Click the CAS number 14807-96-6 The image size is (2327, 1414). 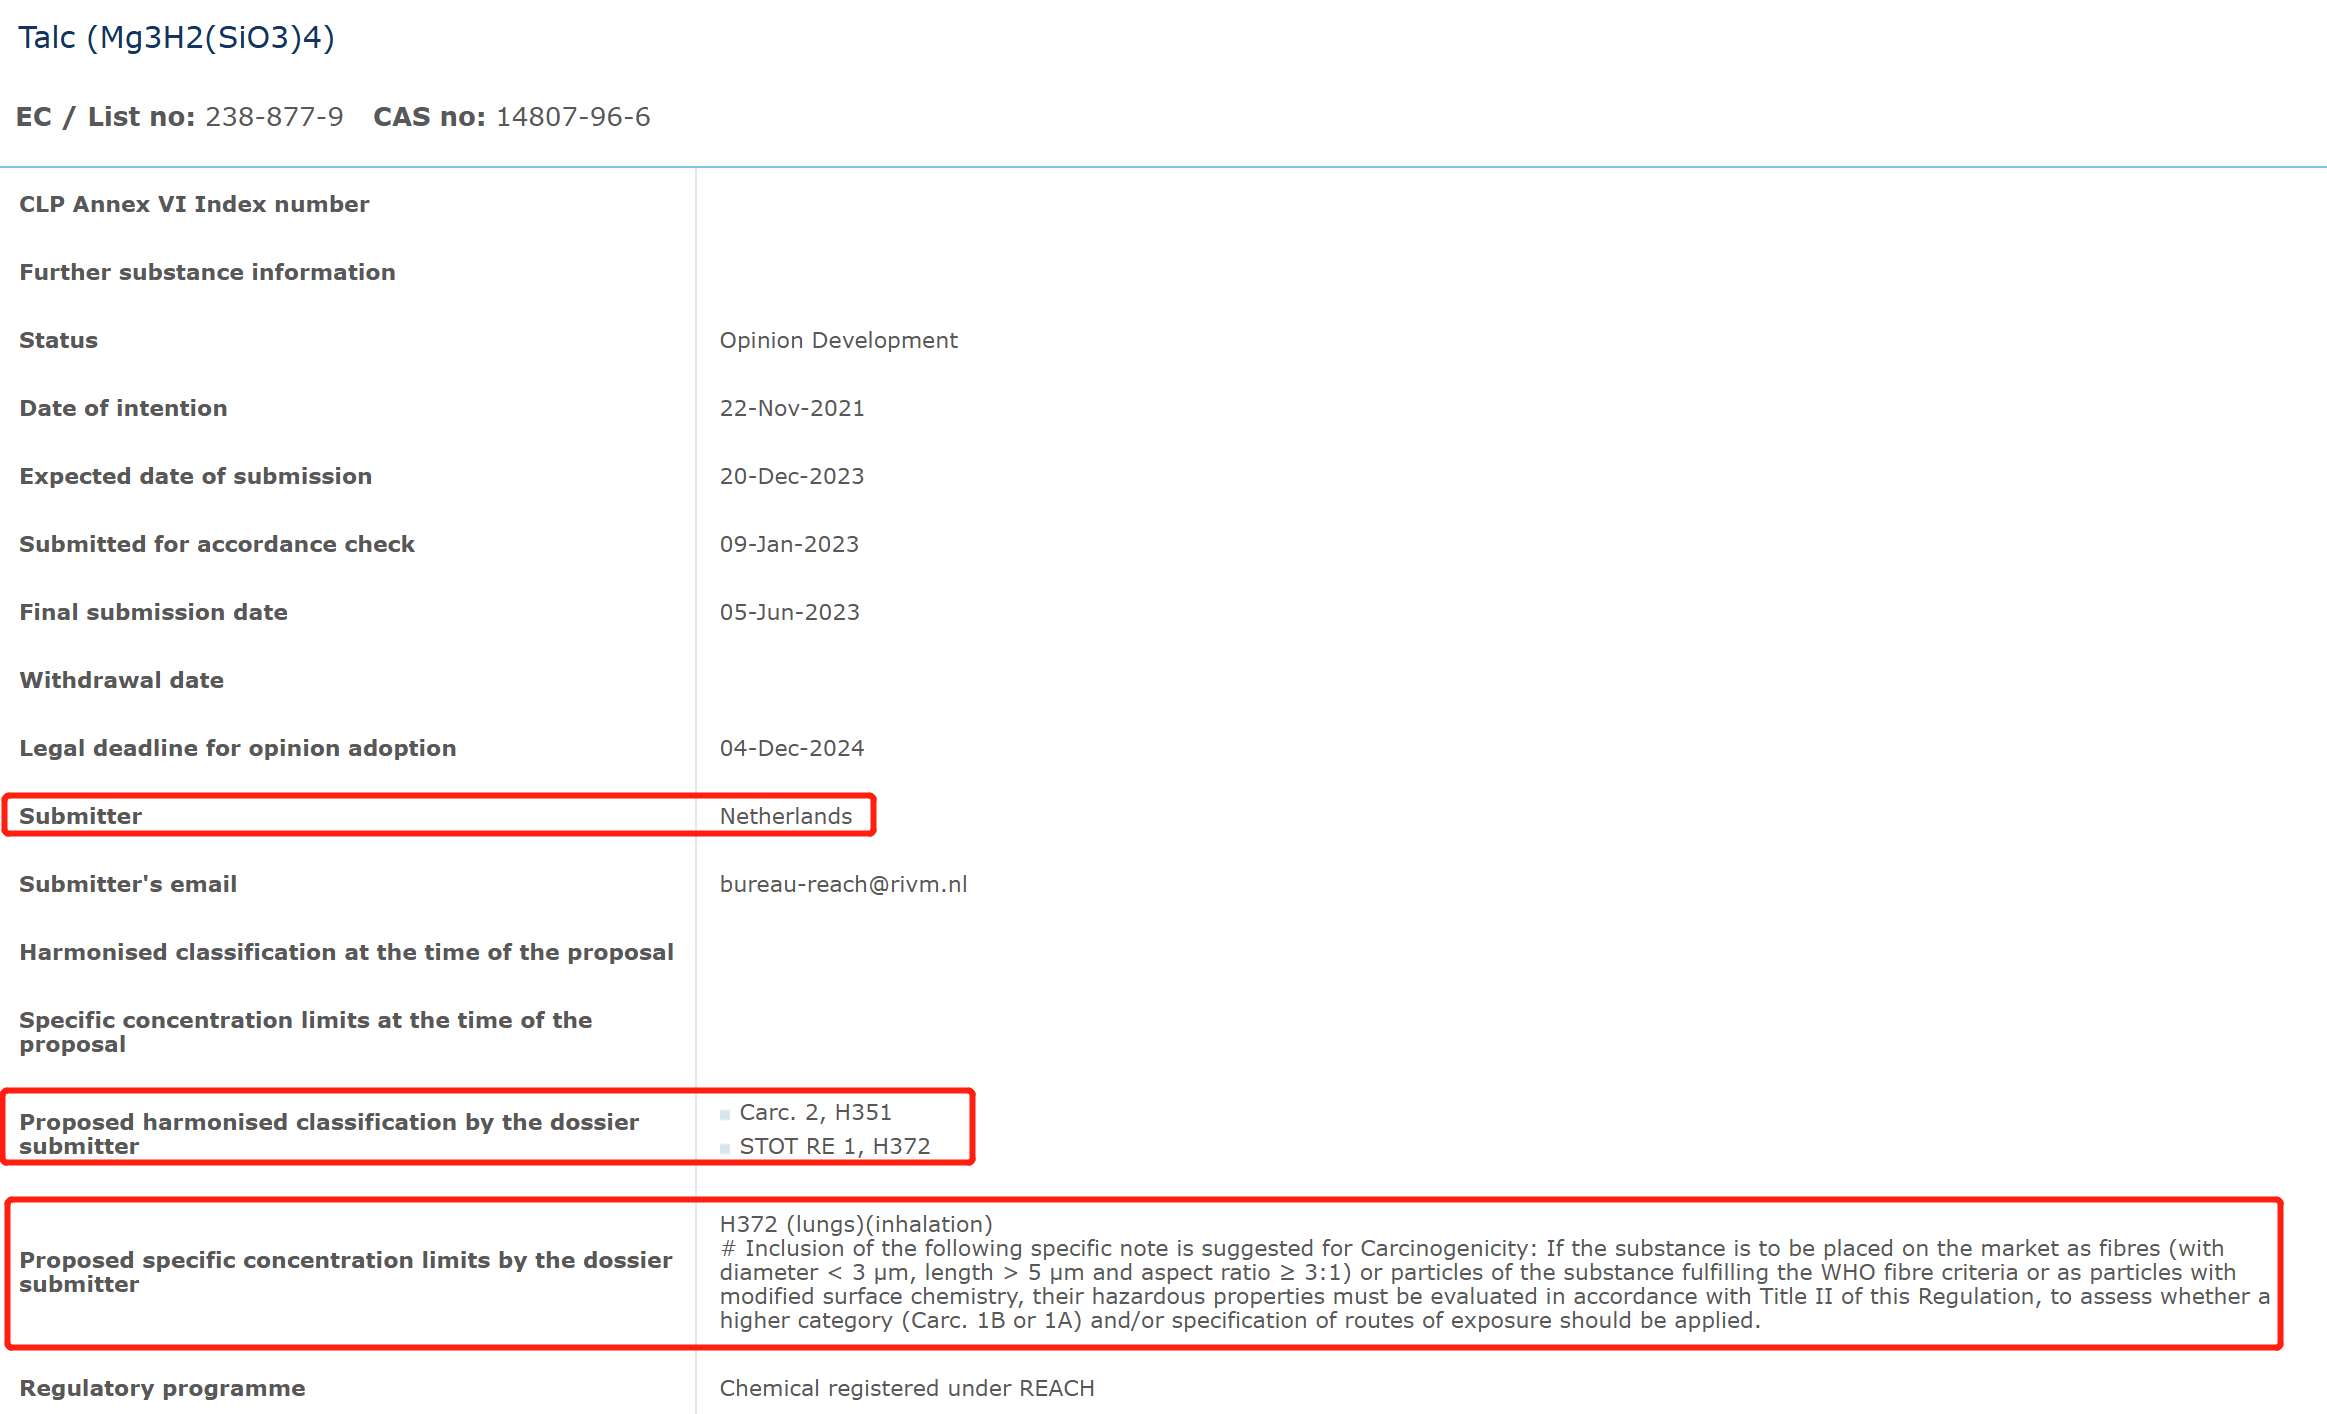[x=573, y=117]
